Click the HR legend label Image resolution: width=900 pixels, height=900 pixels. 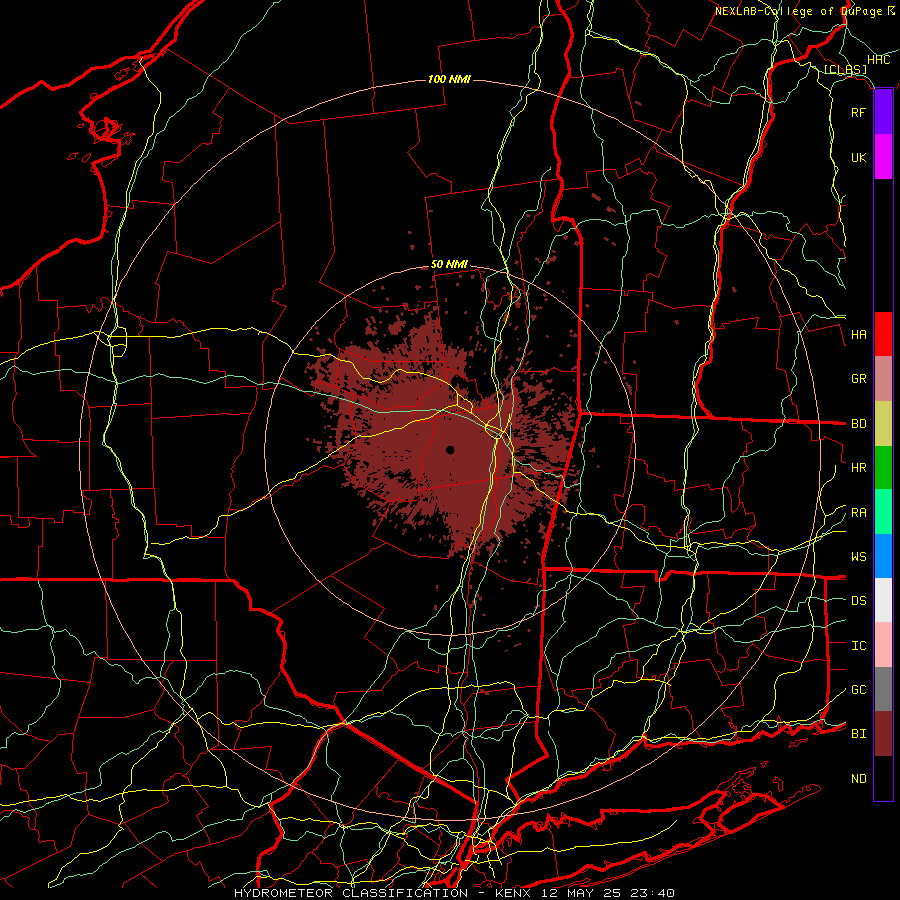(x=858, y=468)
